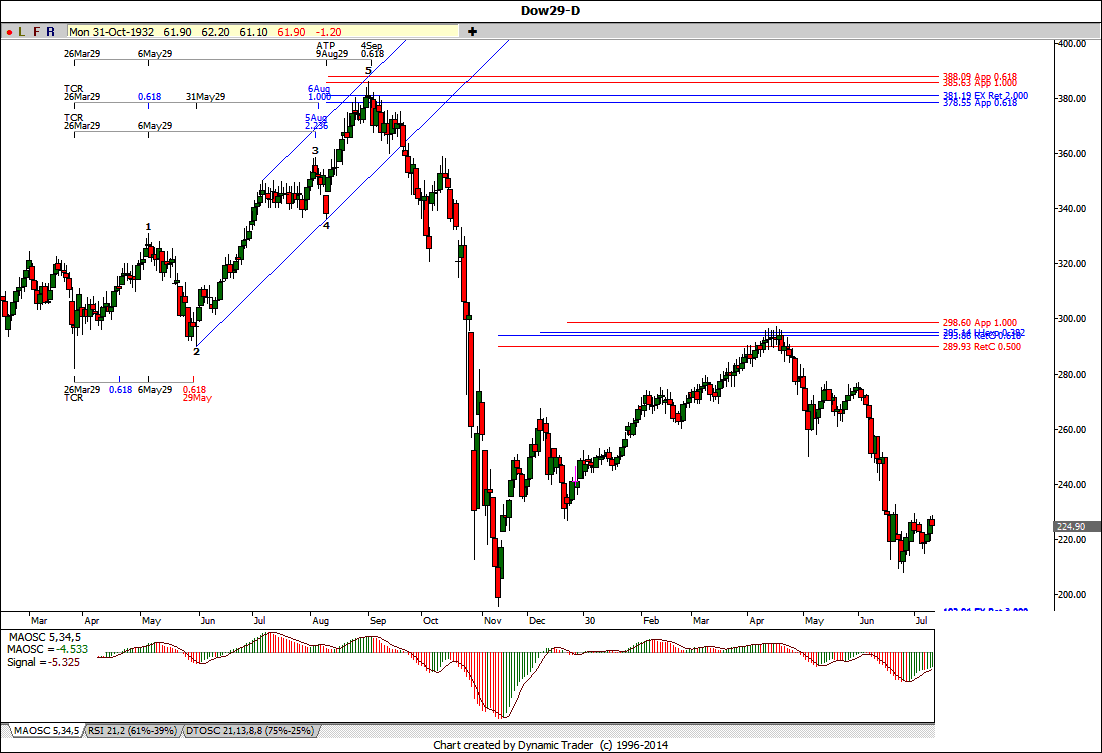Click the Sep month label on time axis
This screenshot has height=753, width=1102.
click(377, 621)
